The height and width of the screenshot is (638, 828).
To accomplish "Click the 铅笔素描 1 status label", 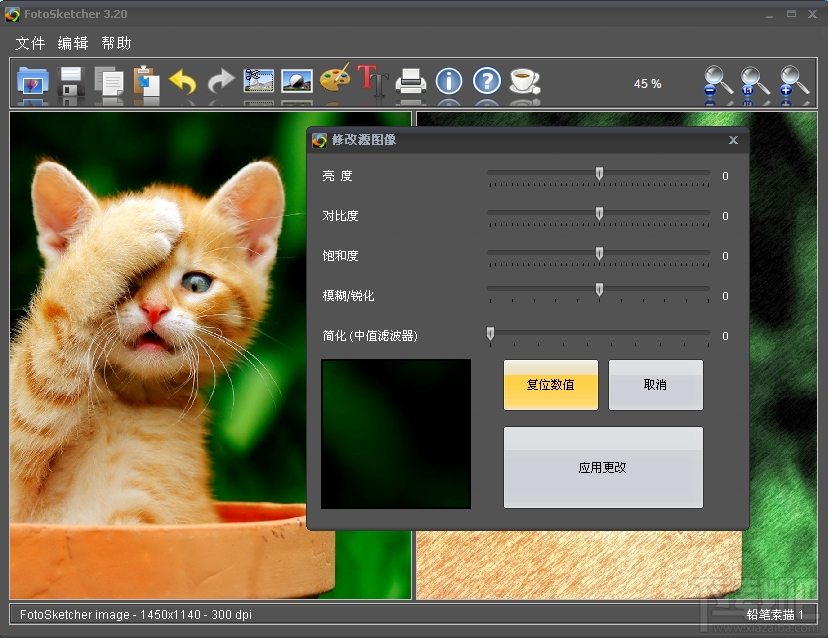I will click(775, 614).
